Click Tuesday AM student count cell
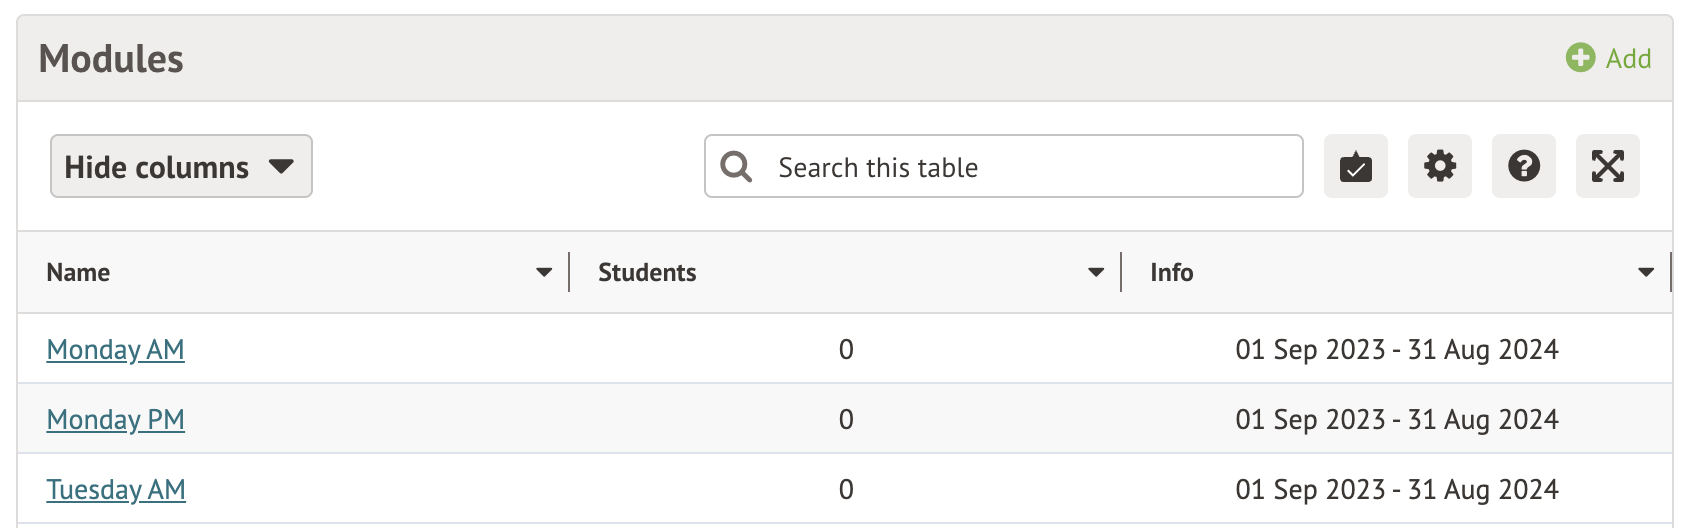1688x528 pixels. 846,490
